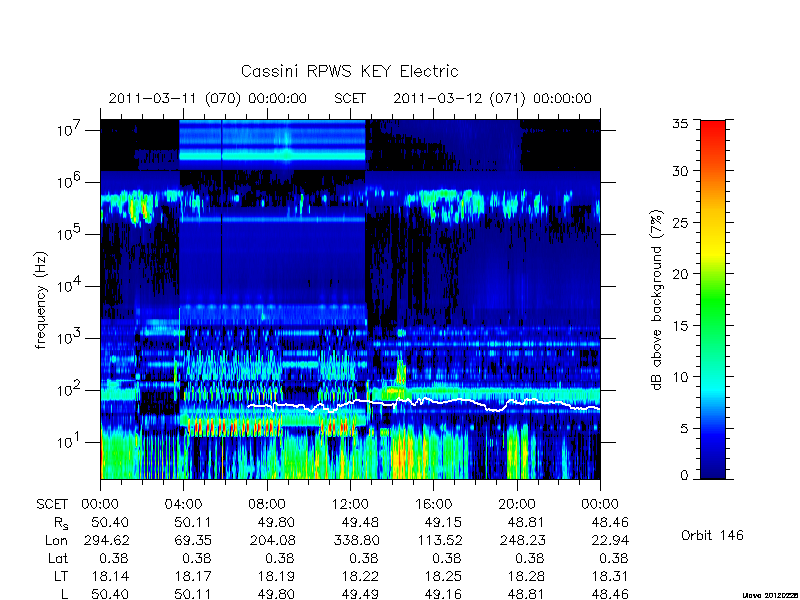
Task: Click the "Orbit 146" label
Action: coord(712,535)
